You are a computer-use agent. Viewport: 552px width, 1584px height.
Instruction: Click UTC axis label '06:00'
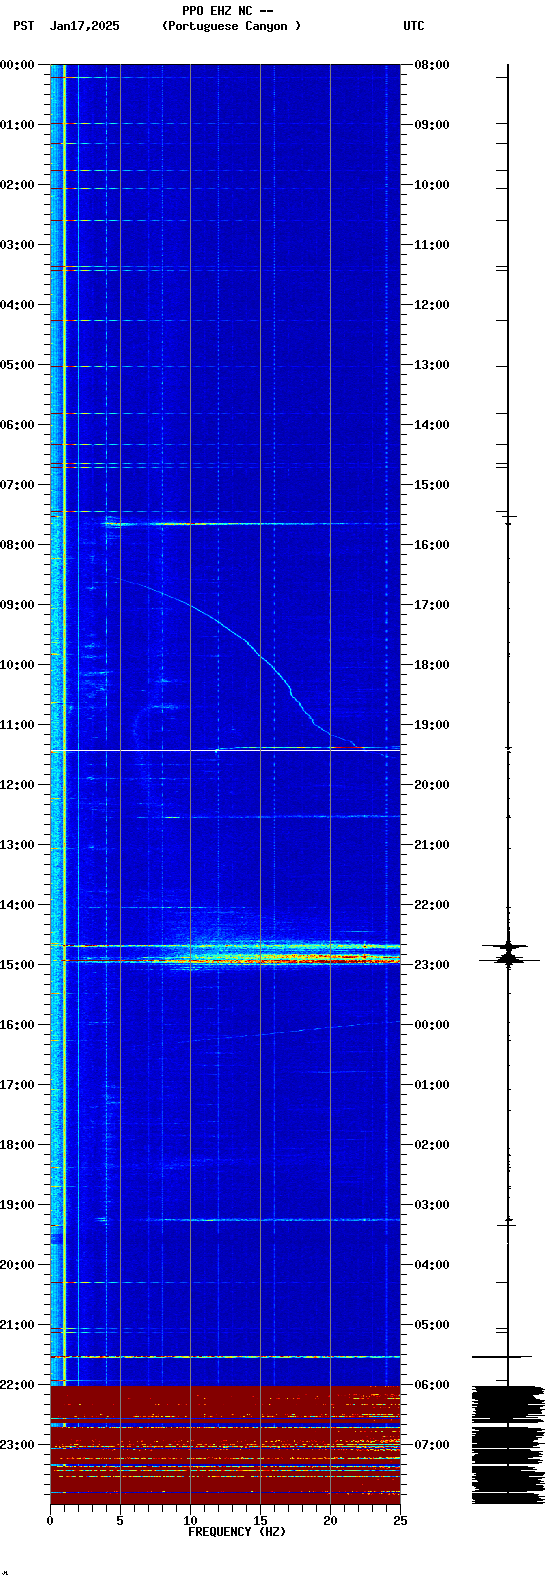[432, 1385]
